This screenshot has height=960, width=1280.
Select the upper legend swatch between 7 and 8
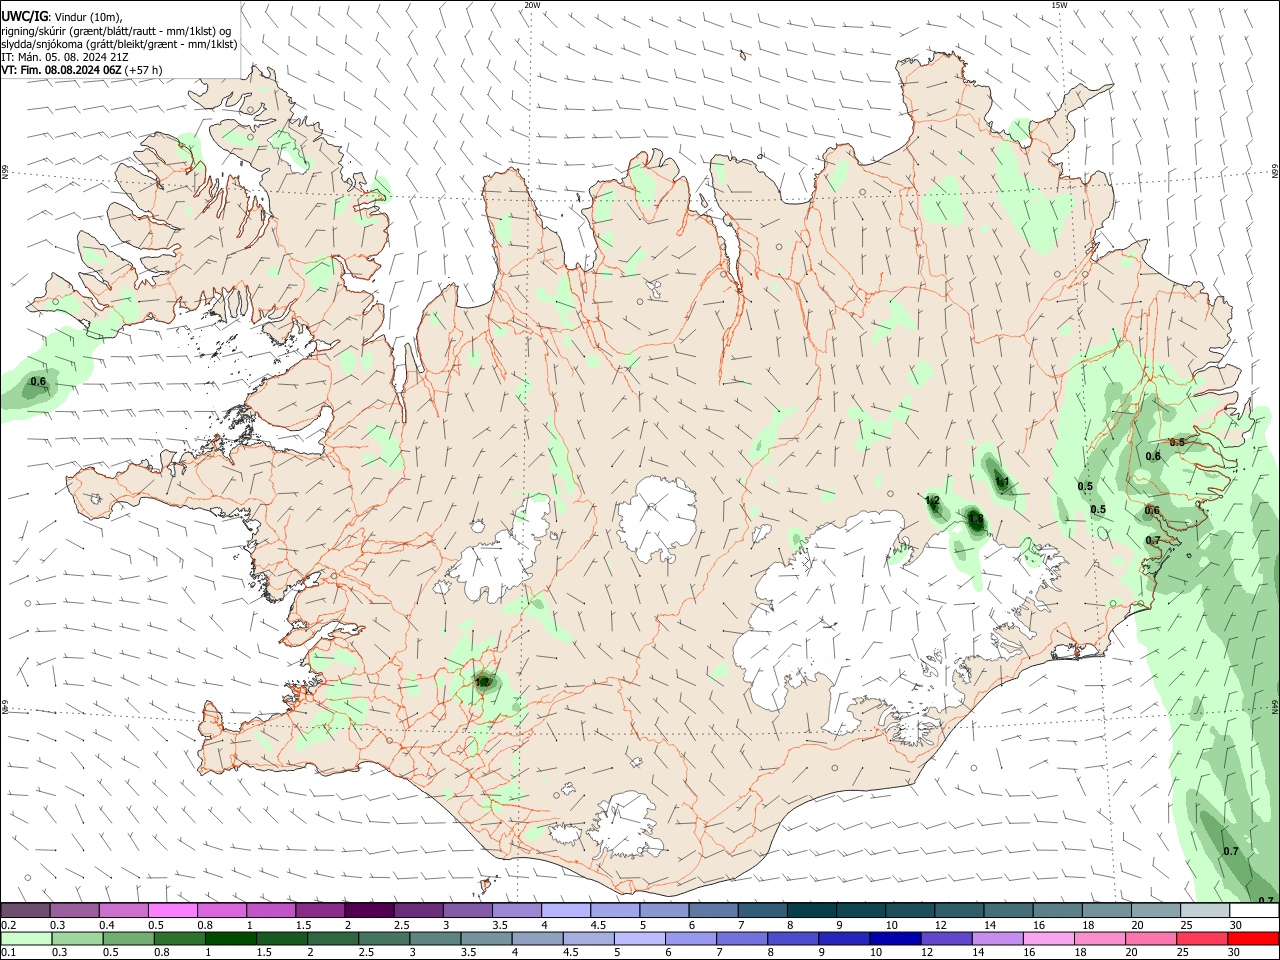[x=763, y=910]
